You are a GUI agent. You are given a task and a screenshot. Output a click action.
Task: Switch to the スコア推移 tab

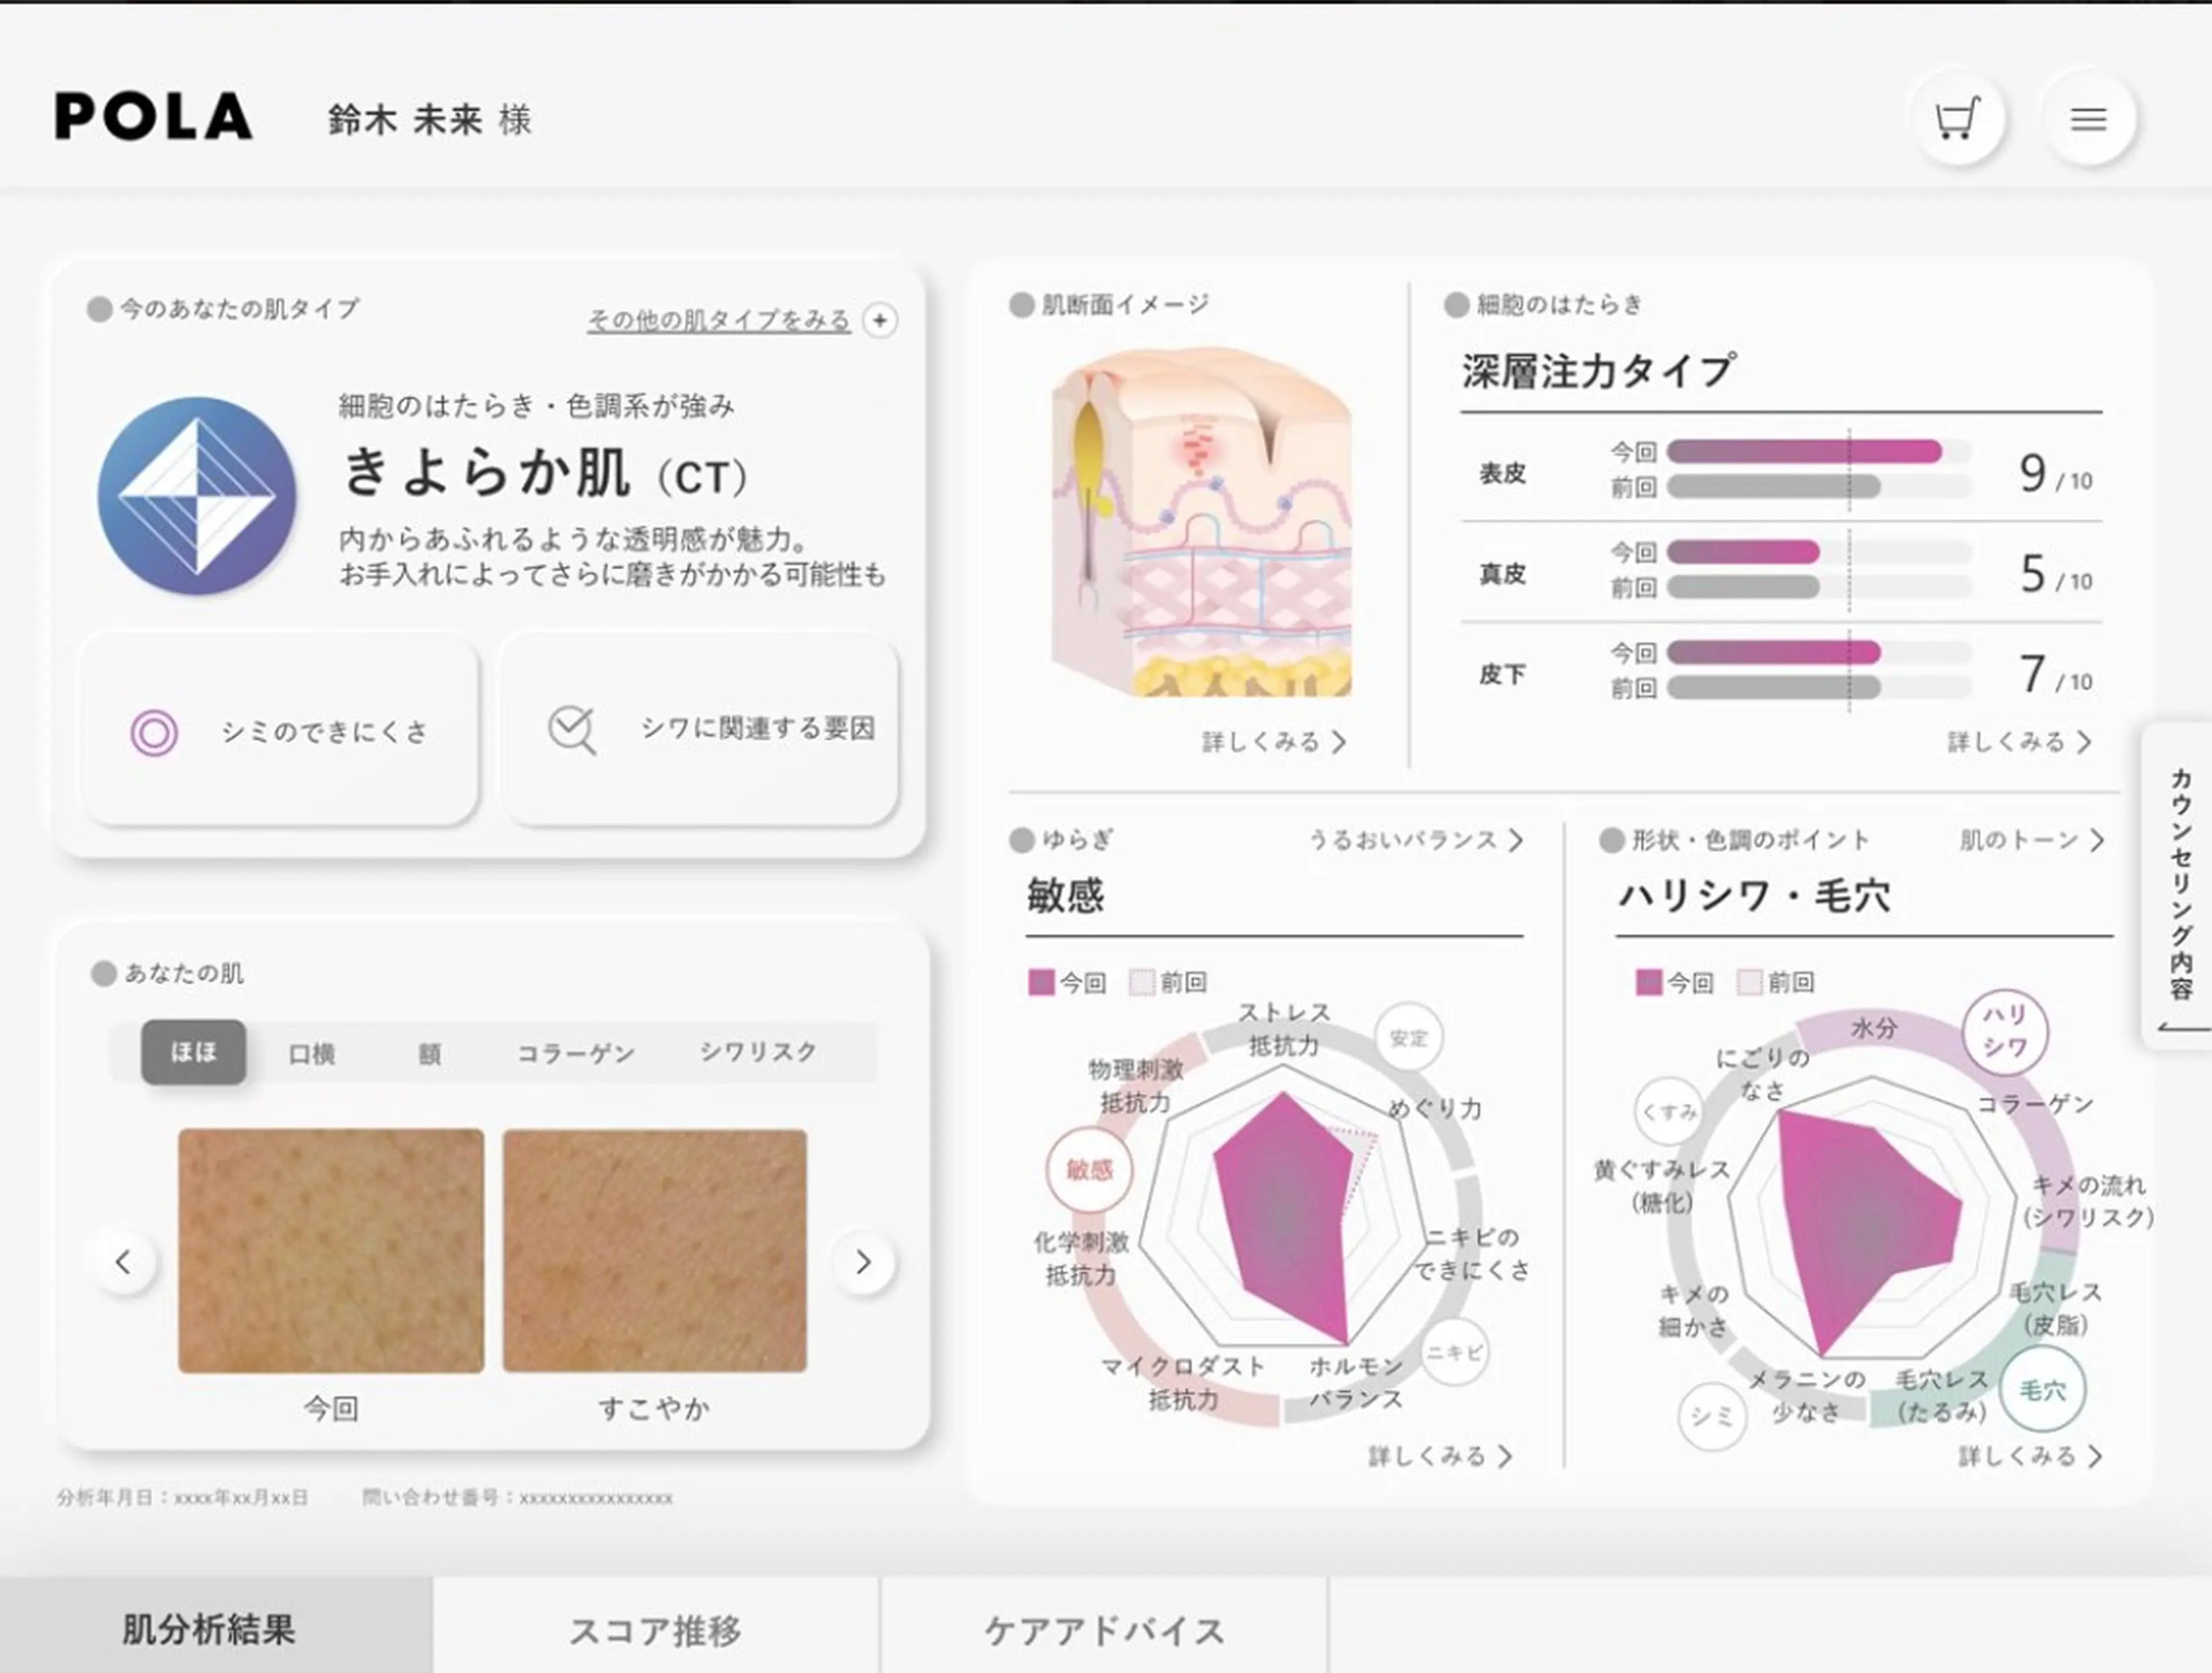point(655,1627)
